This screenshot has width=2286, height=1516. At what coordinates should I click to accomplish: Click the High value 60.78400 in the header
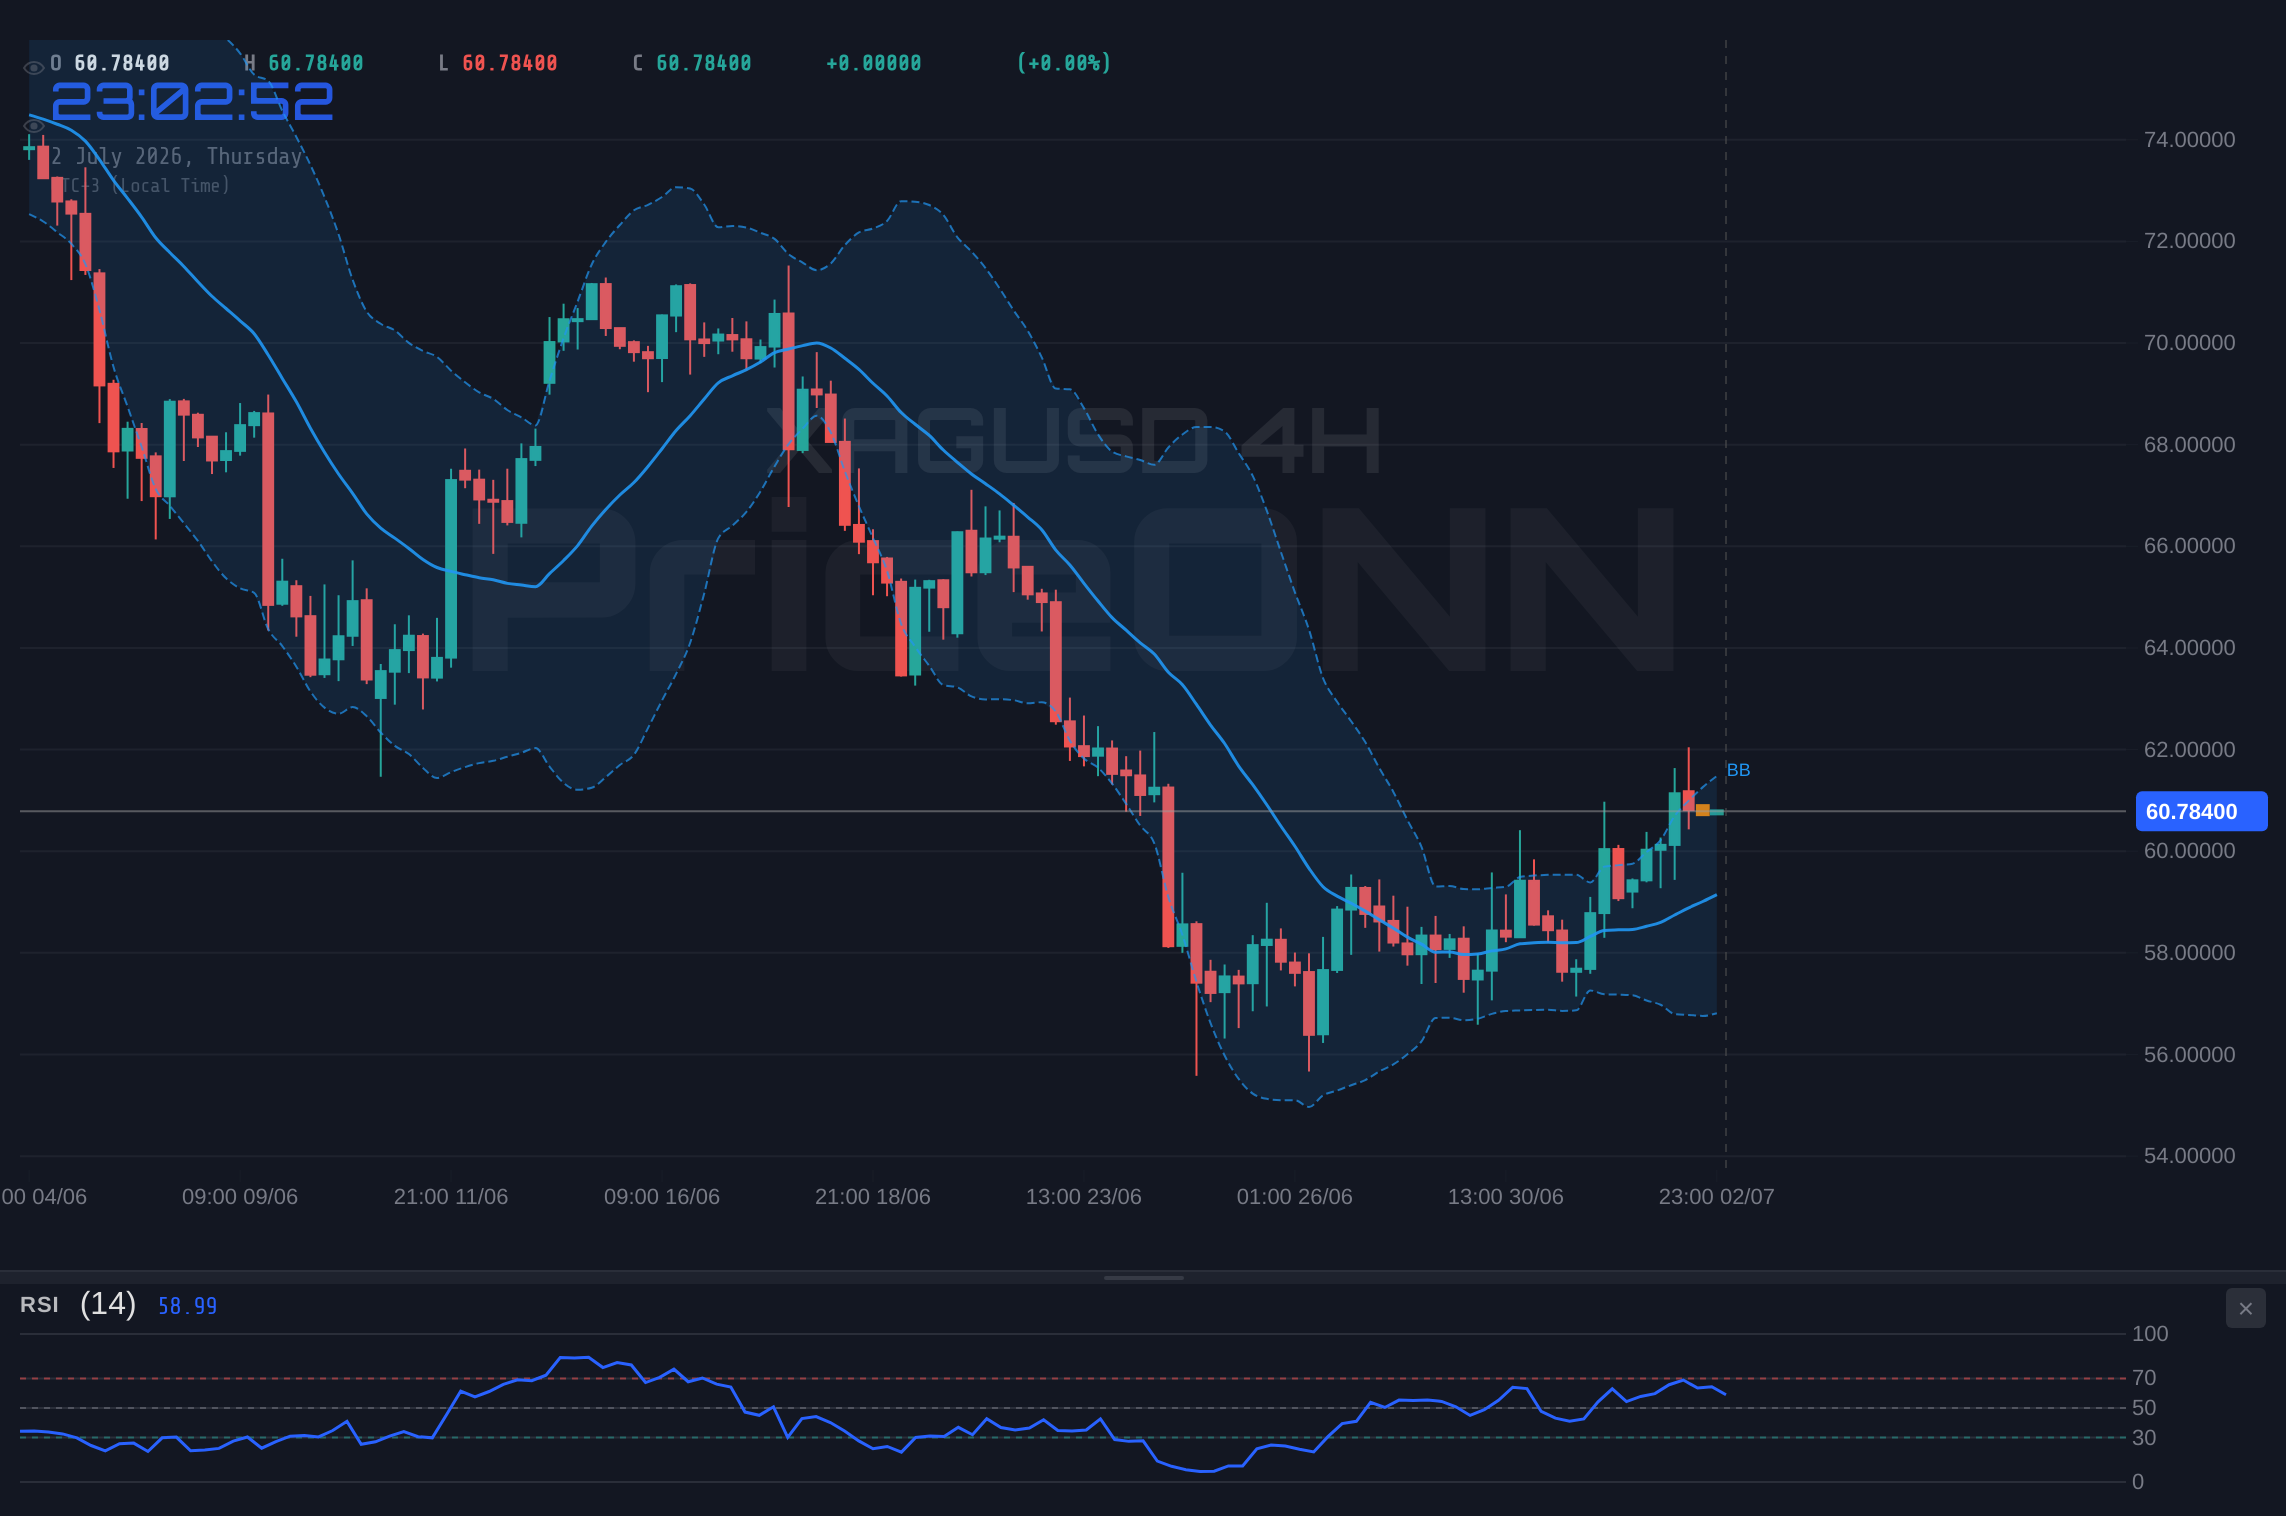point(316,63)
